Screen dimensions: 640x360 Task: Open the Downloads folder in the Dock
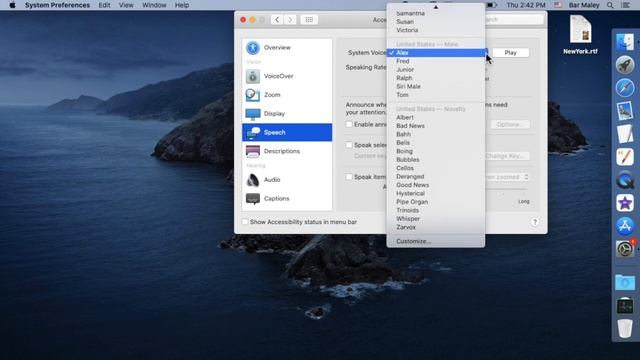coord(625,282)
